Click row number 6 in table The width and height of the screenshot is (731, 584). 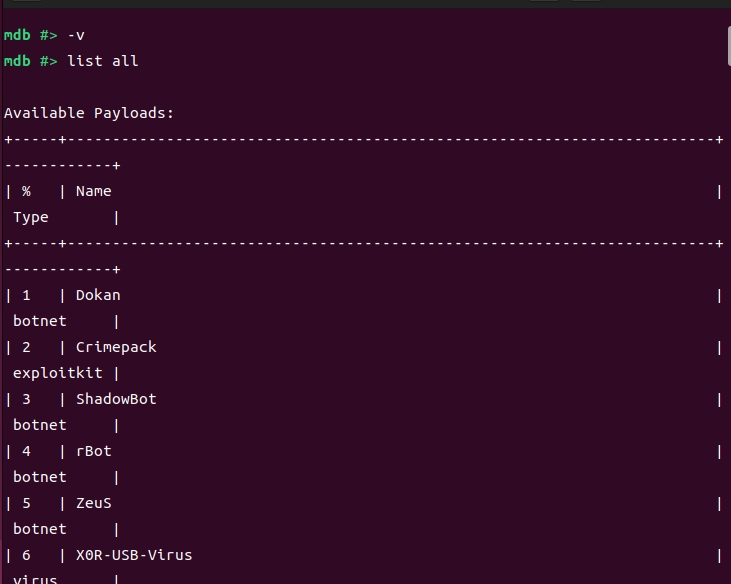click(26, 555)
